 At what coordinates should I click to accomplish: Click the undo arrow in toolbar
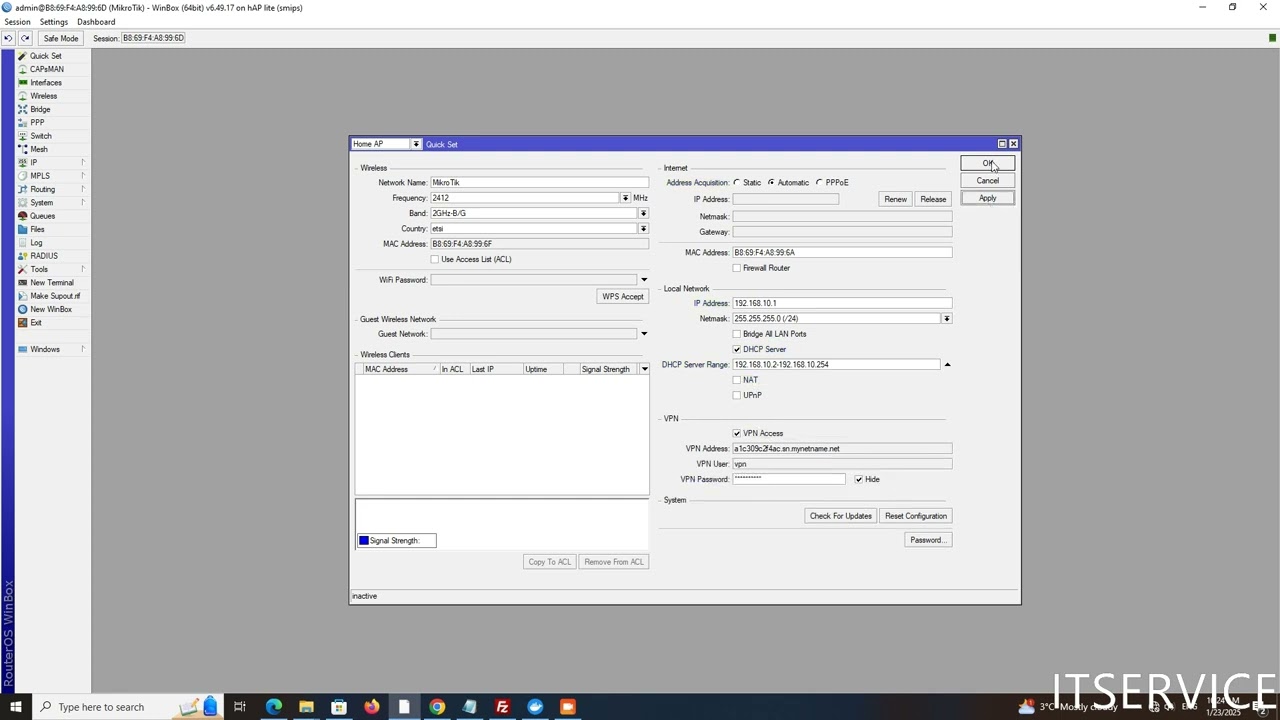[x=8, y=38]
